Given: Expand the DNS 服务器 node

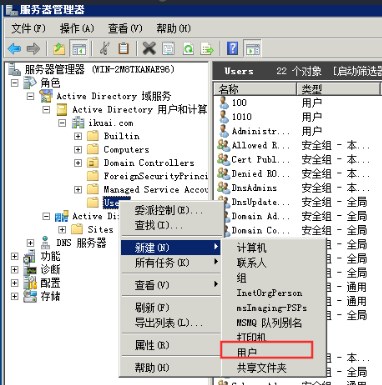Looking at the screenshot, I should point(30,243).
